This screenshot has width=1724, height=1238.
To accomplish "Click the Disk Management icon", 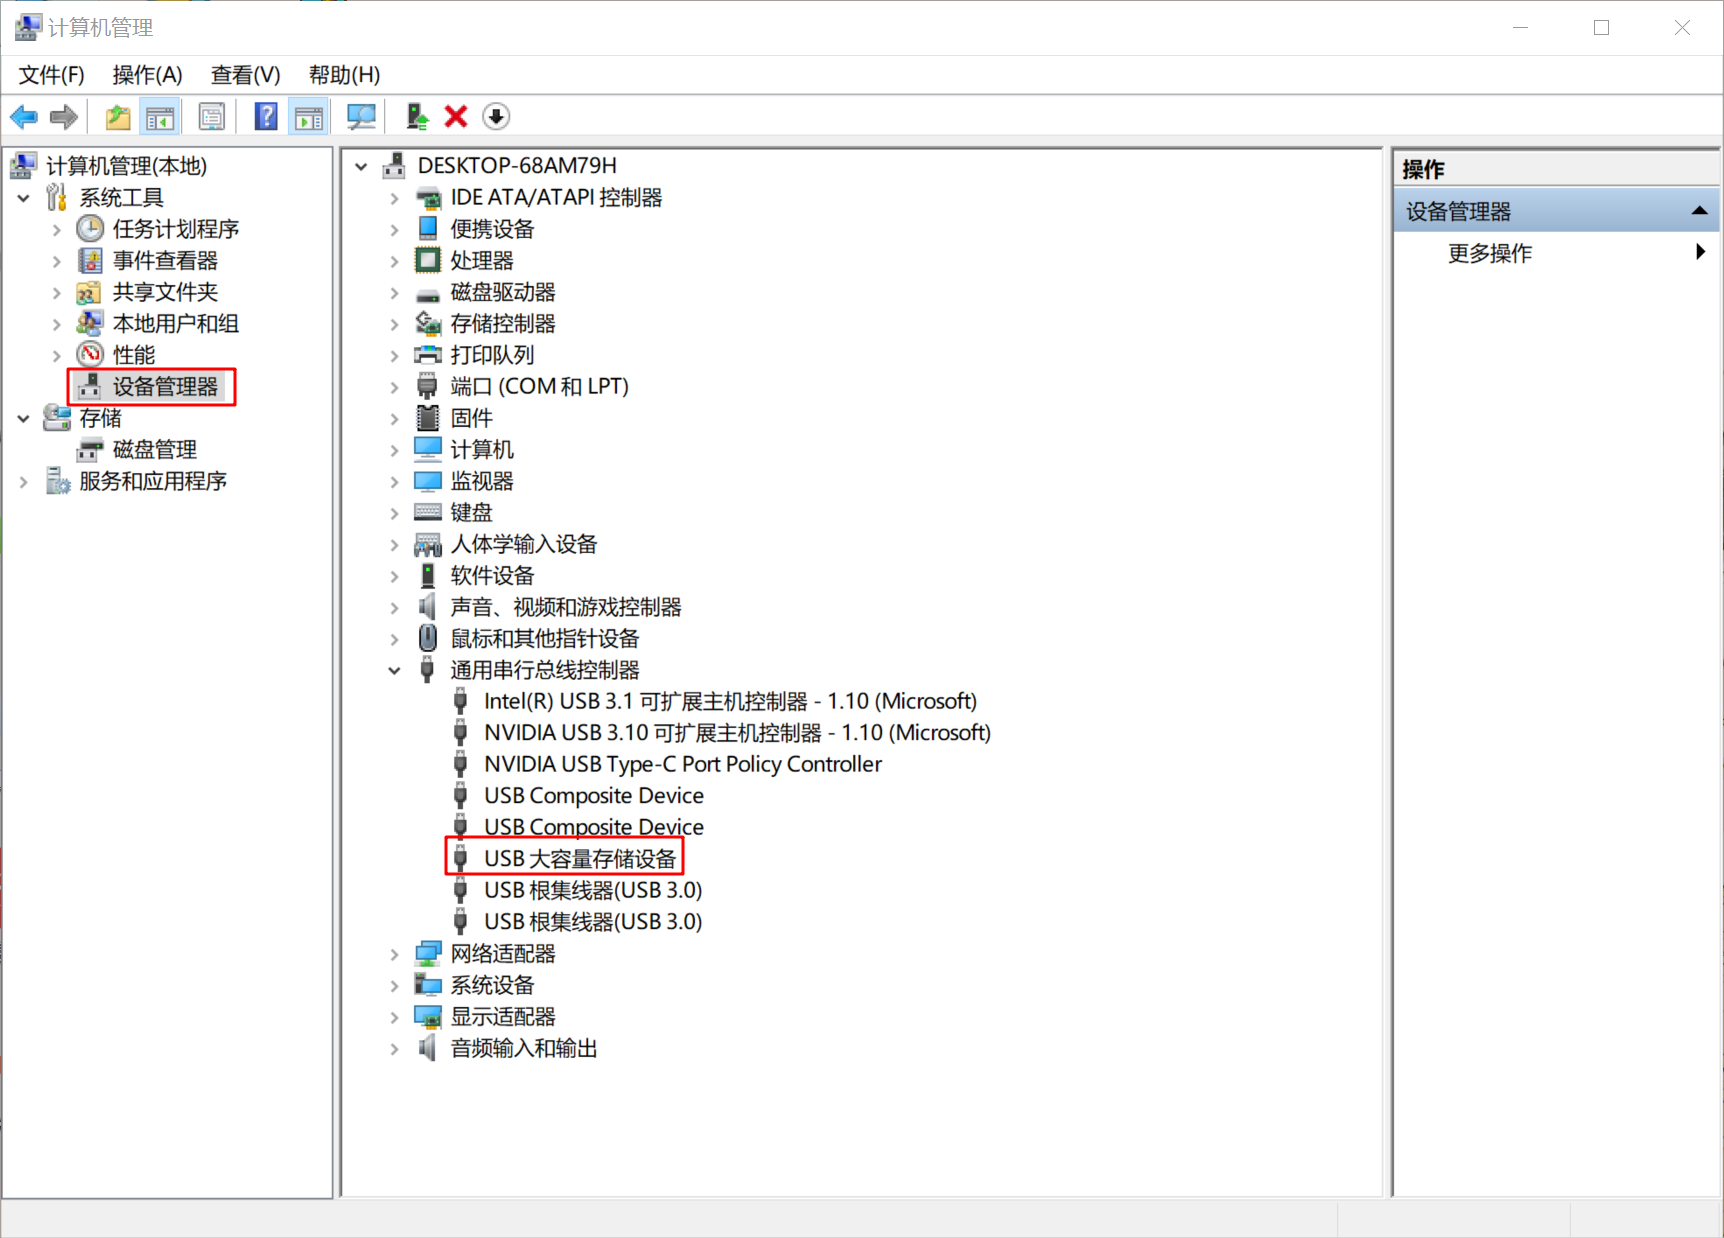I will [x=90, y=449].
